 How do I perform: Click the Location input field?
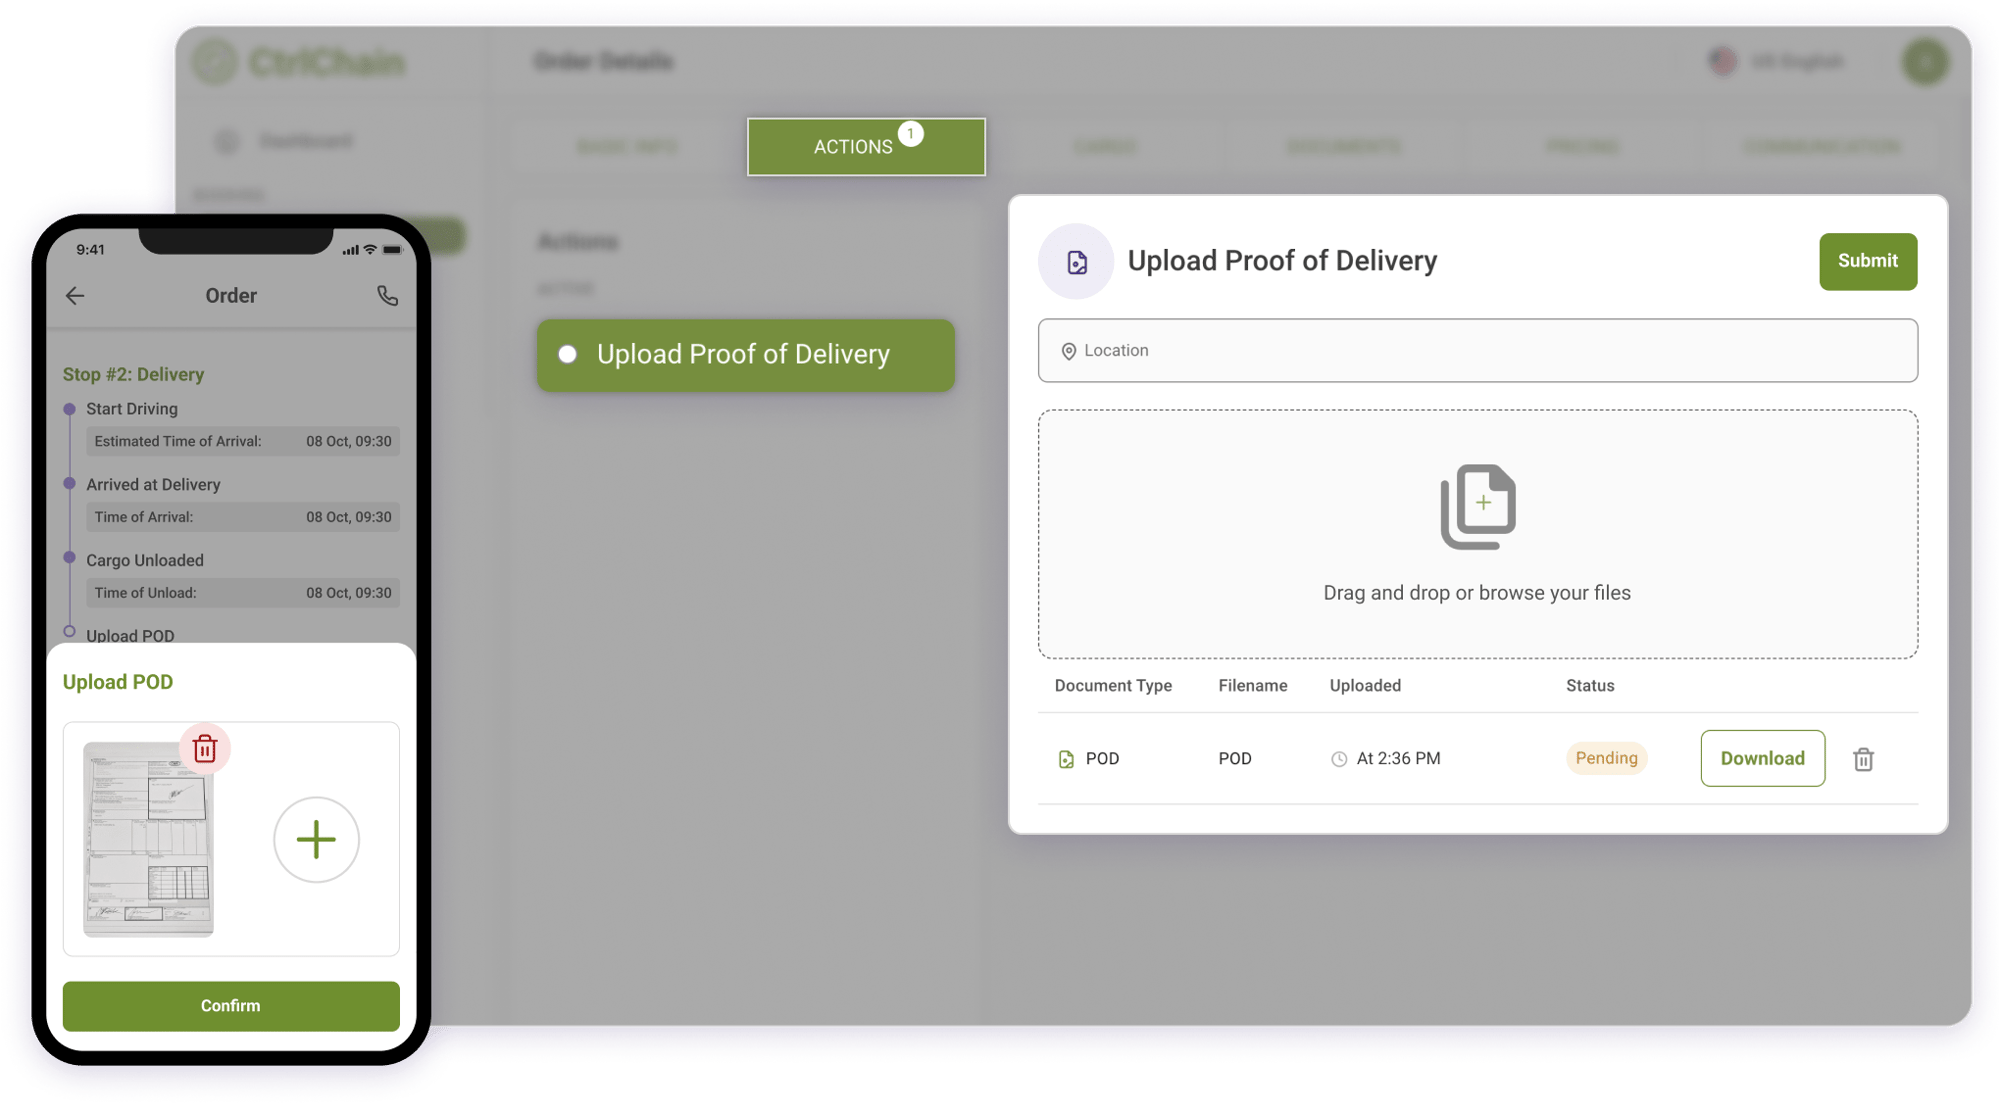coord(1478,351)
